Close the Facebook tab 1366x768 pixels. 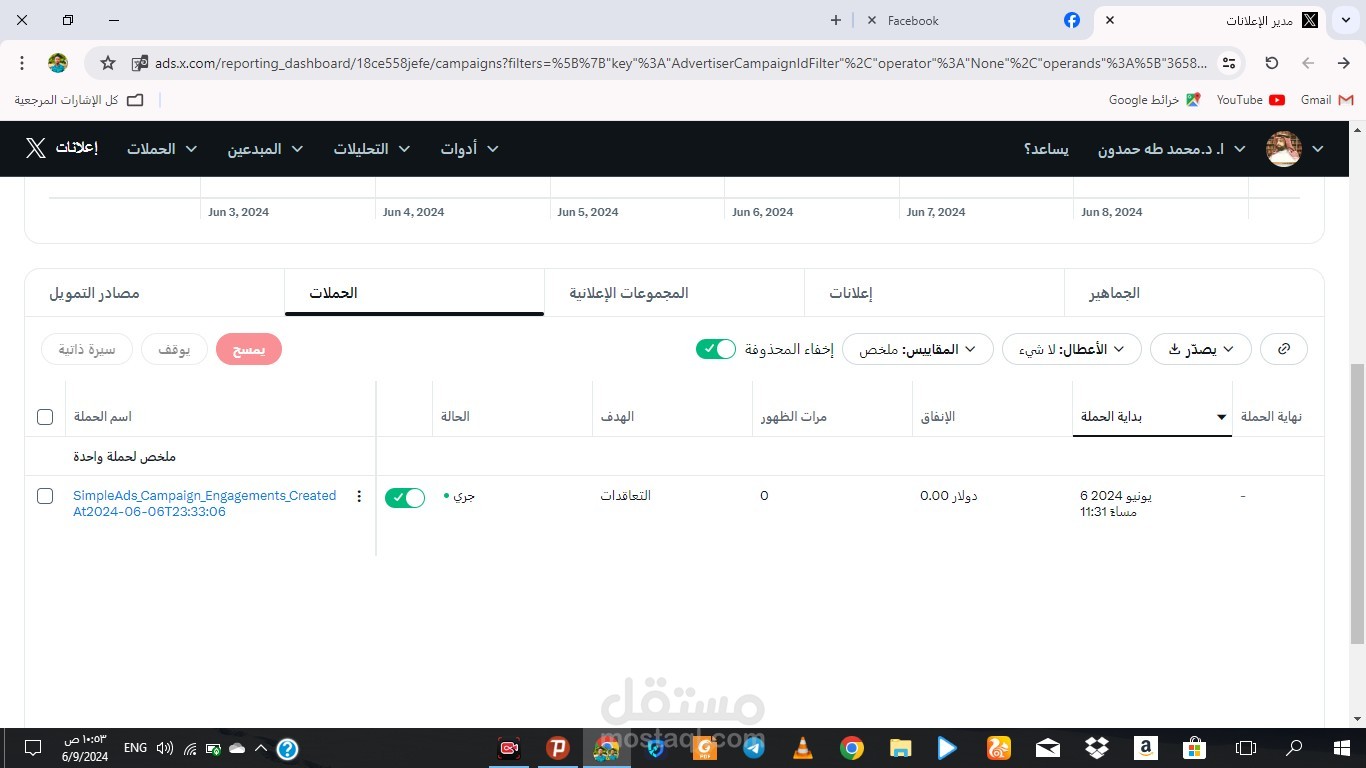[872, 20]
